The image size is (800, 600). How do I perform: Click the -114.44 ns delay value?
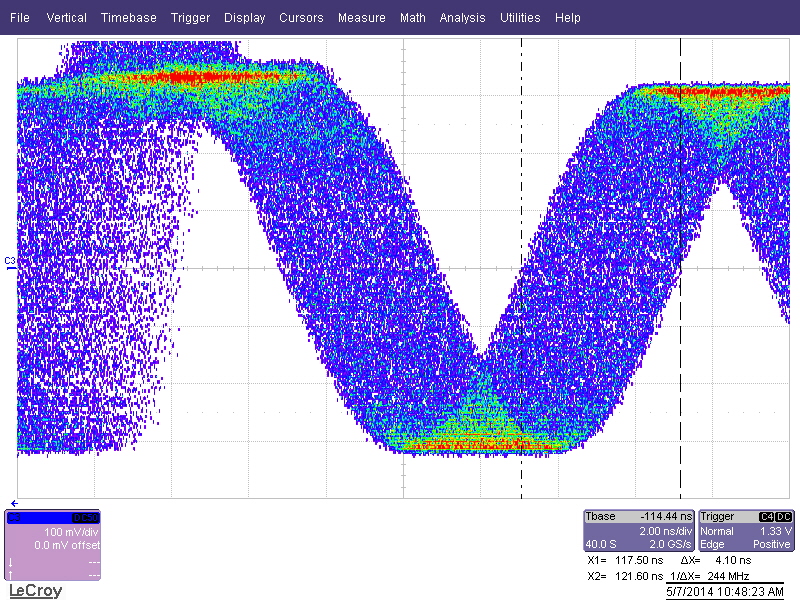click(x=666, y=516)
